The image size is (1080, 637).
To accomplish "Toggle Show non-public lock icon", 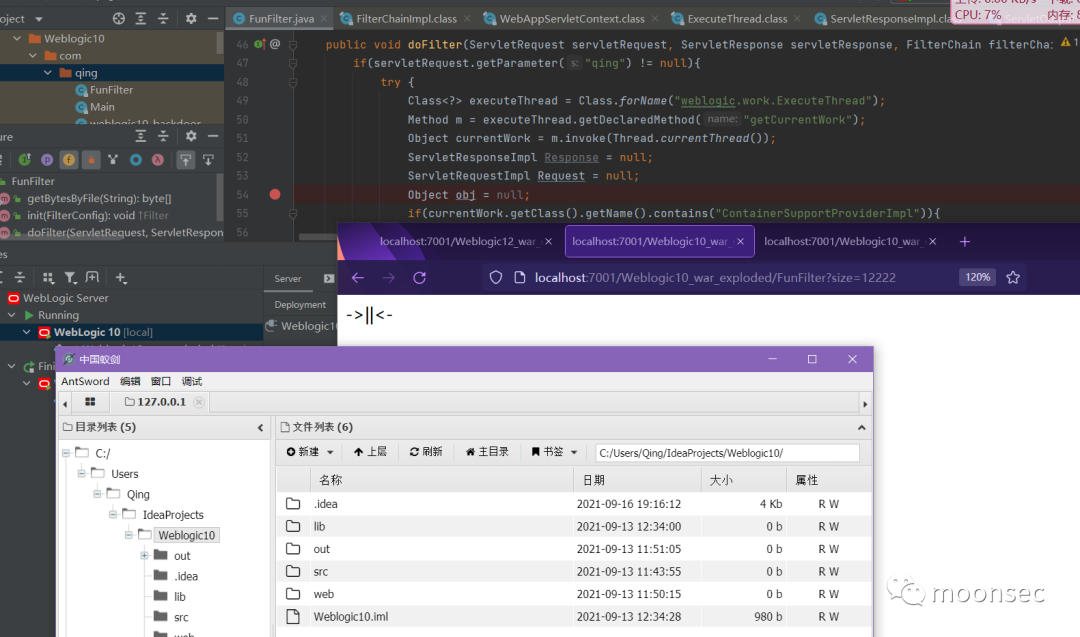I will pyautogui.click(x=91, y=160).
